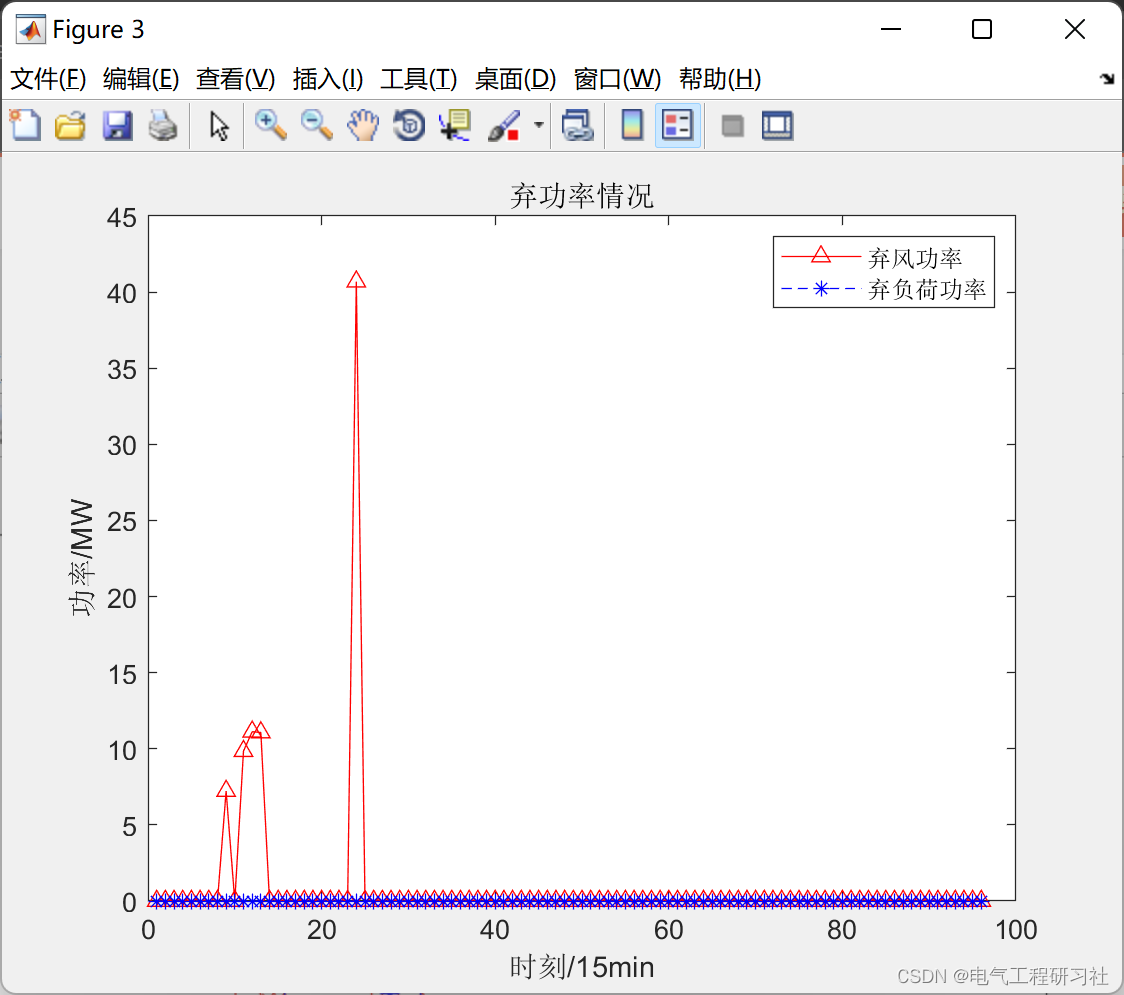Click the MATLAB logo icon in the title bar

tap(30, 29)
